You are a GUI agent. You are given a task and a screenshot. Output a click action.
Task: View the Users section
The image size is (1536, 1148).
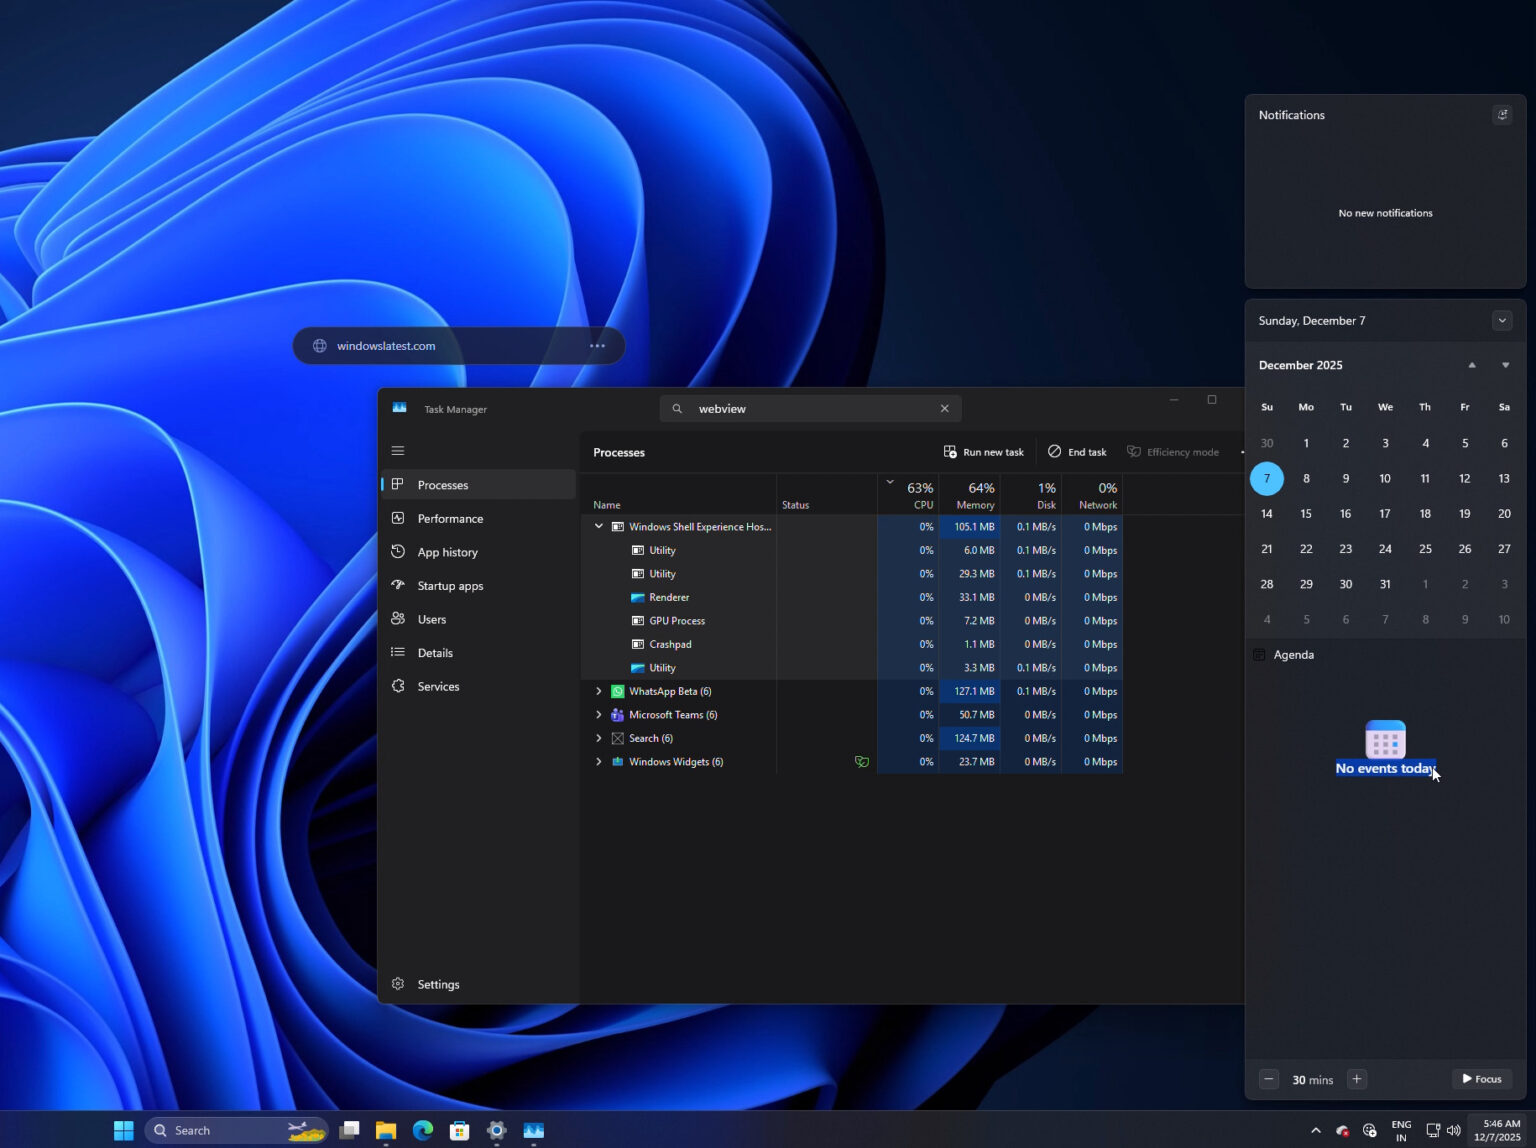(431, 618)
